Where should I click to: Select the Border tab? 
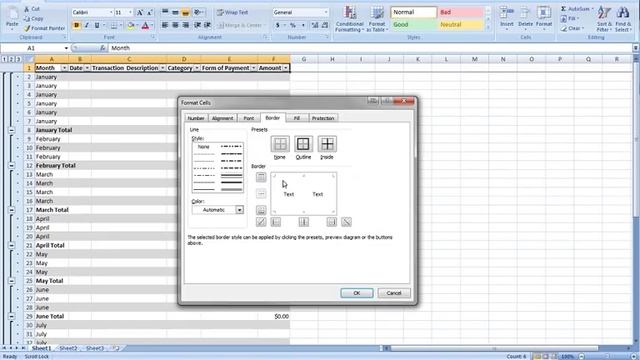pos(273,118)
